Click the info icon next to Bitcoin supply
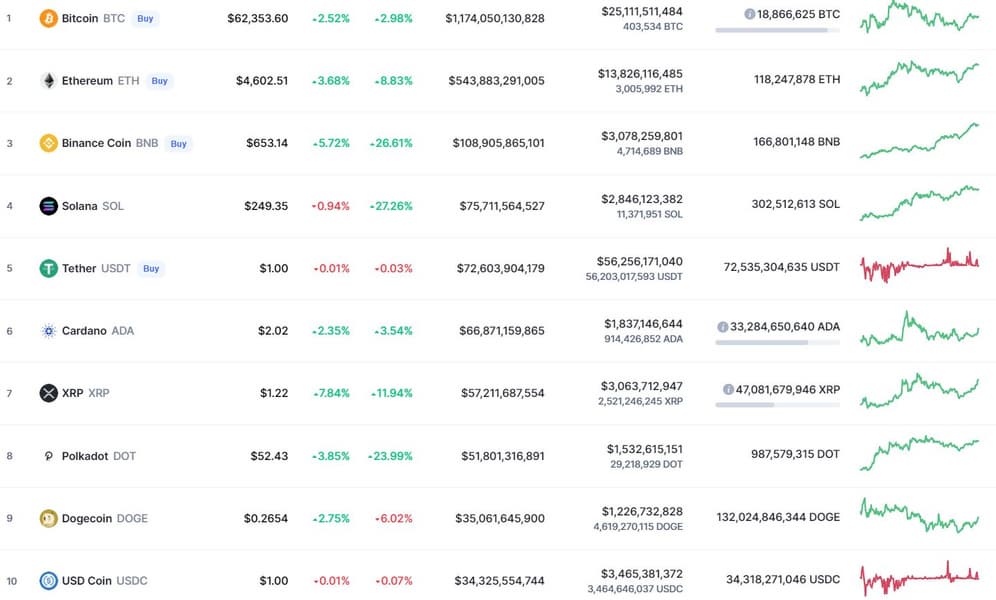The height and width of the screenshot is (600, 996). (749, 14)
